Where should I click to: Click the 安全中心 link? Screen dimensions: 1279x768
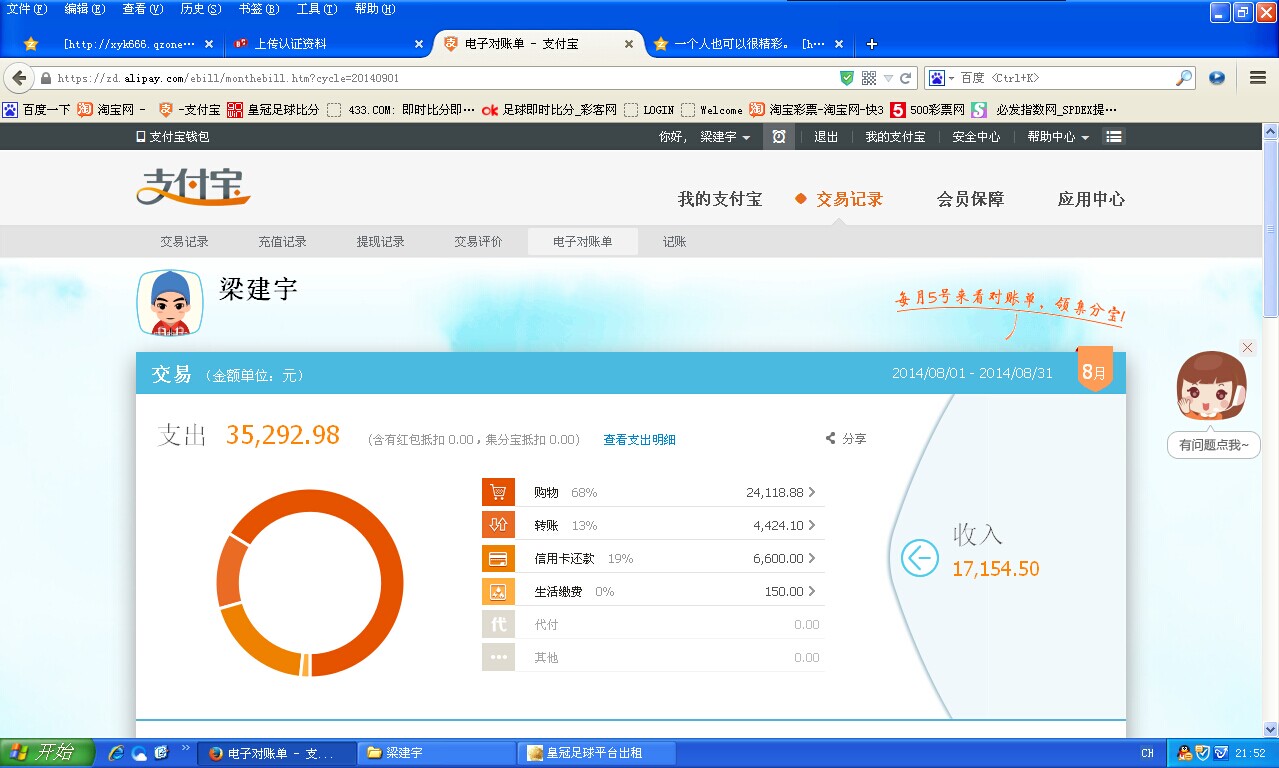[976, 137]
